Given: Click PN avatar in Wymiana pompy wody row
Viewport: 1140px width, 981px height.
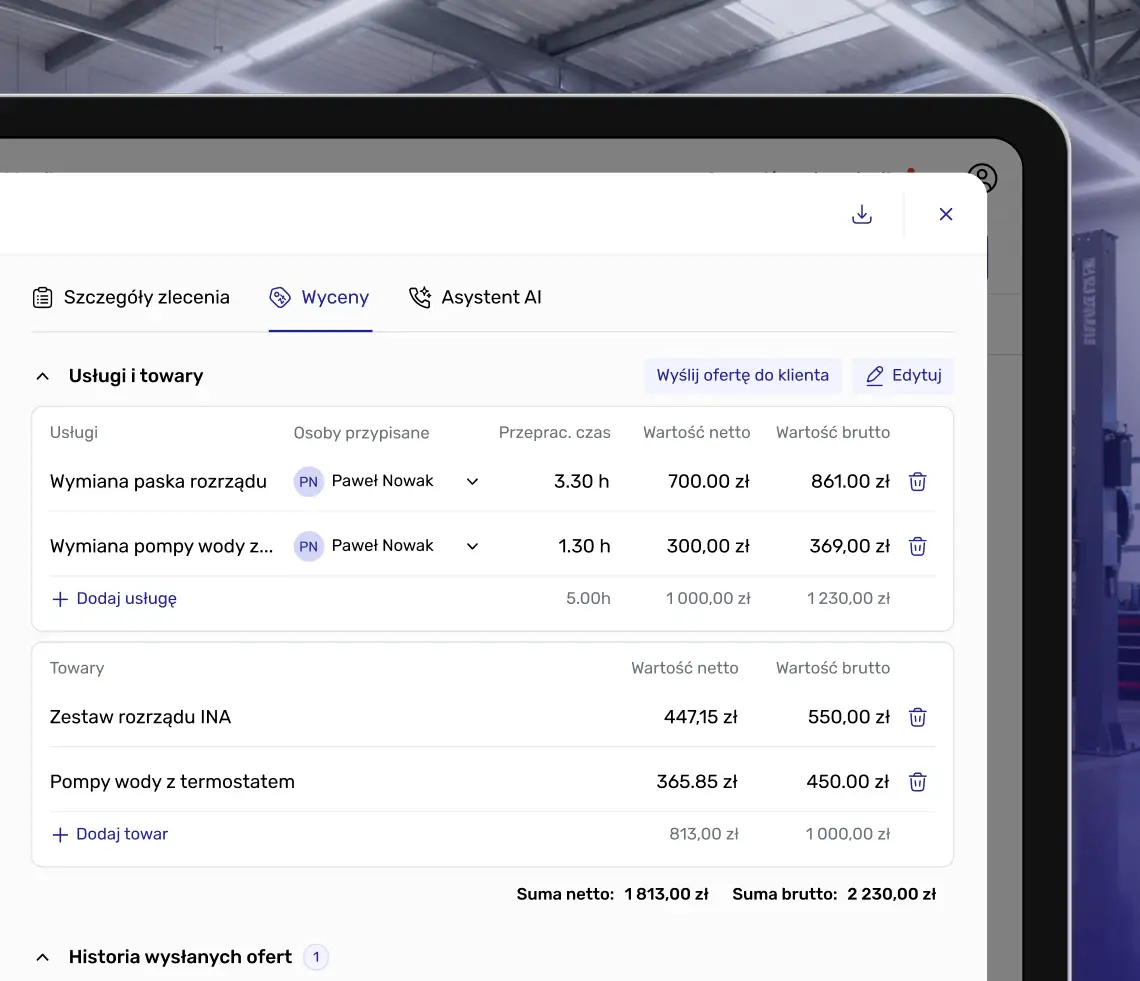Looking at the screenshot, I should [x=308, y=546].
